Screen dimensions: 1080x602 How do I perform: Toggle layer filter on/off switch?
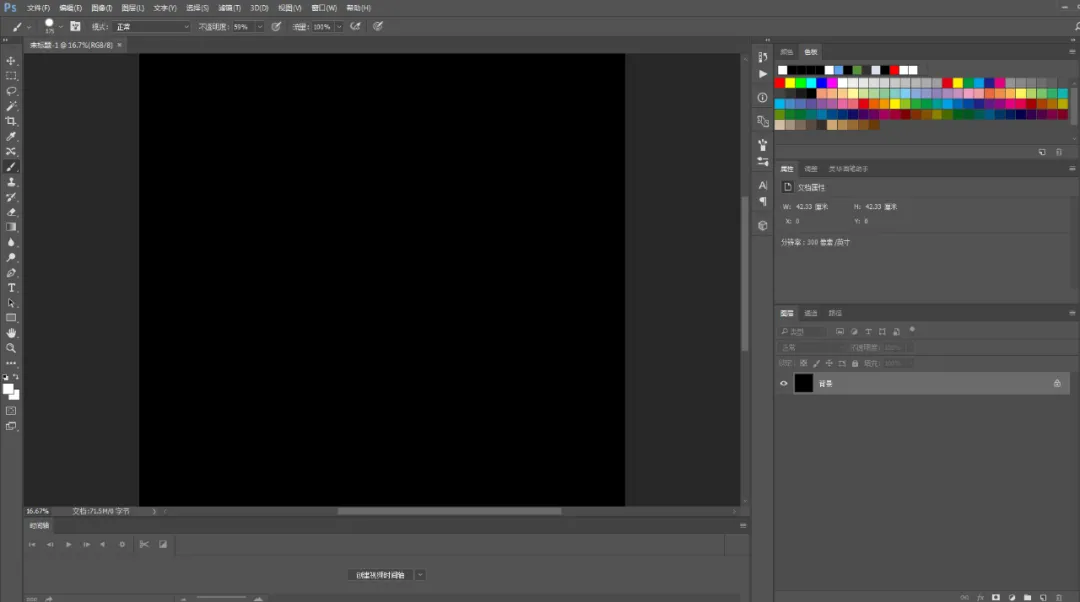pyautogui.click(x=912, y=330)
